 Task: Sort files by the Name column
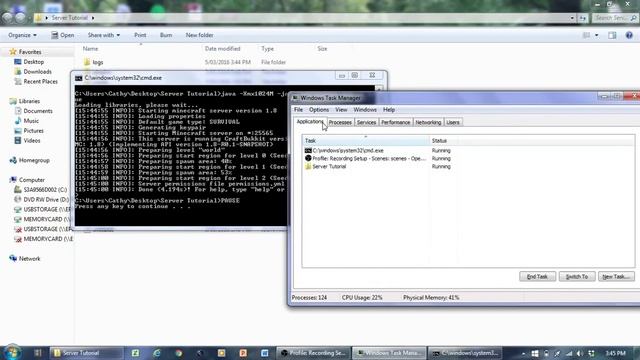pyautogui.click(x=90, y=49)
